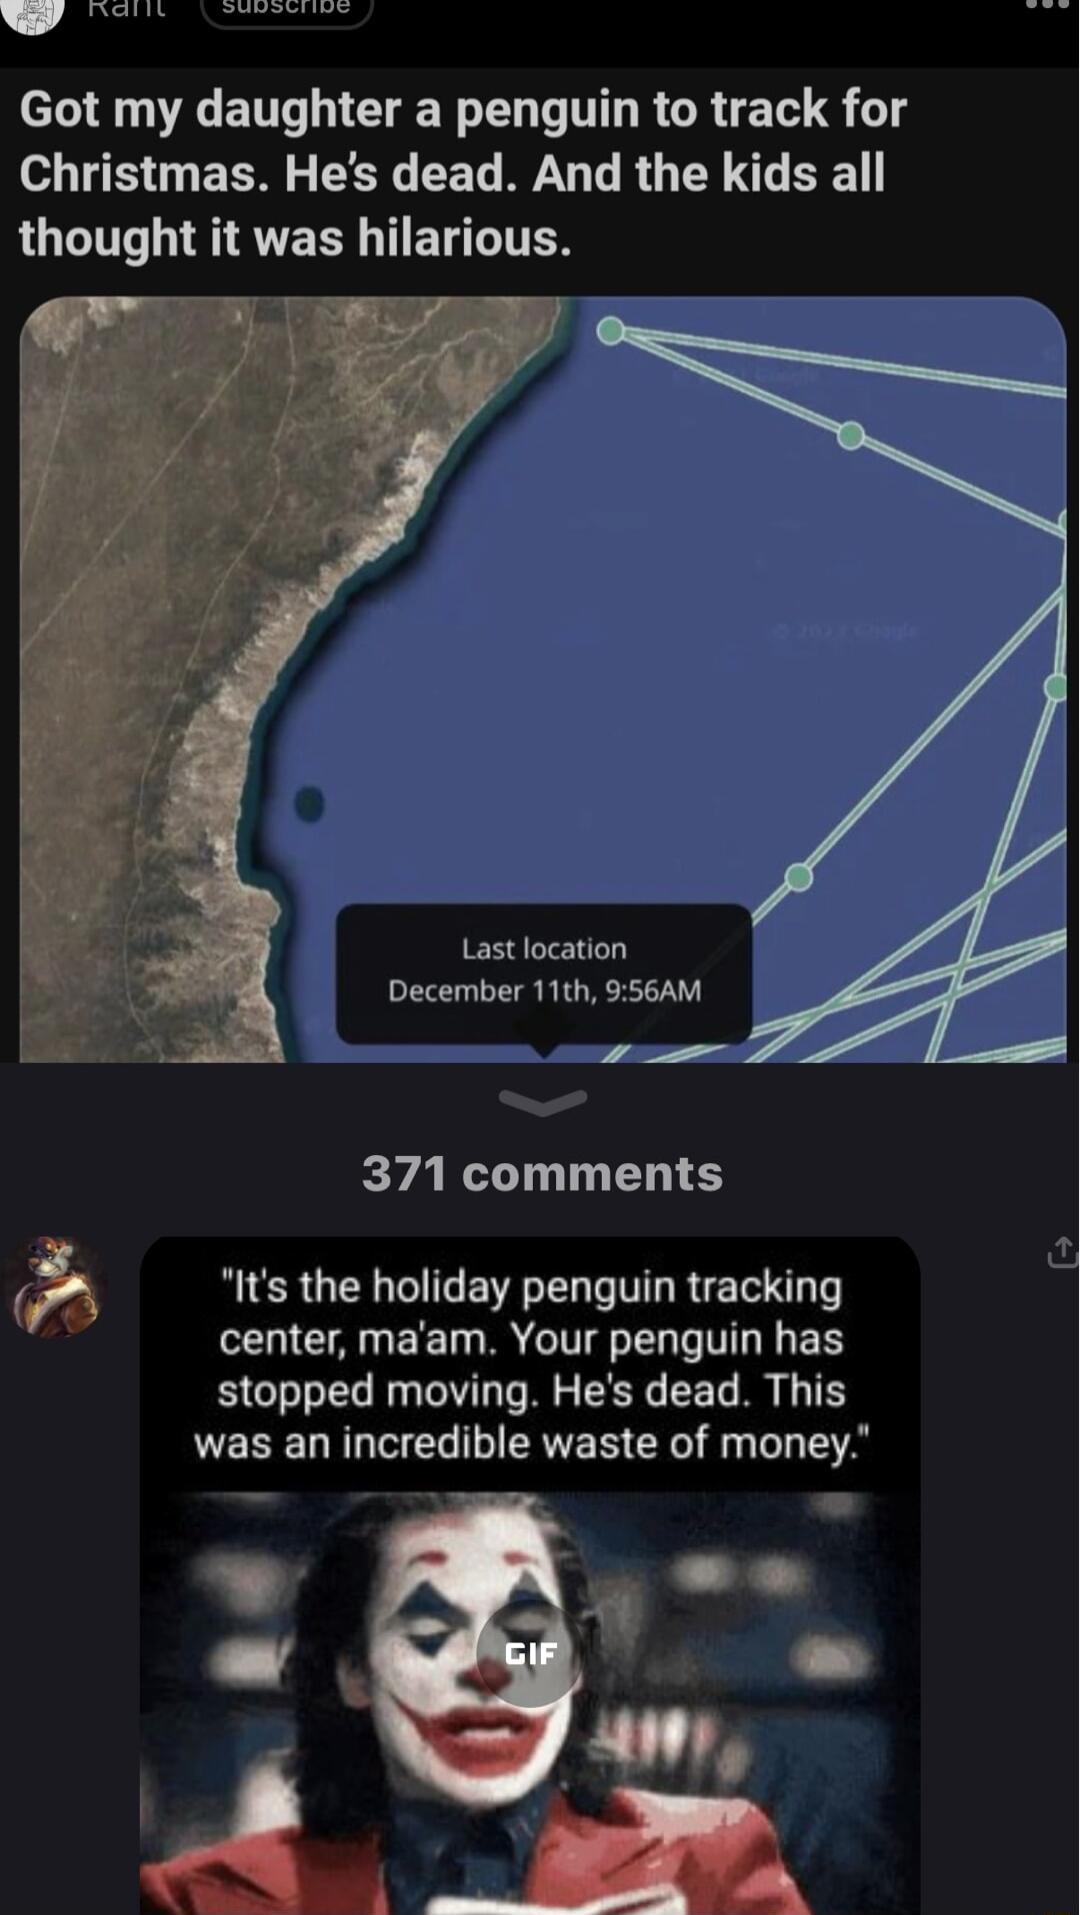Play the Joker GIF
1080x1915 pixels.
(x=529, y=1653)
